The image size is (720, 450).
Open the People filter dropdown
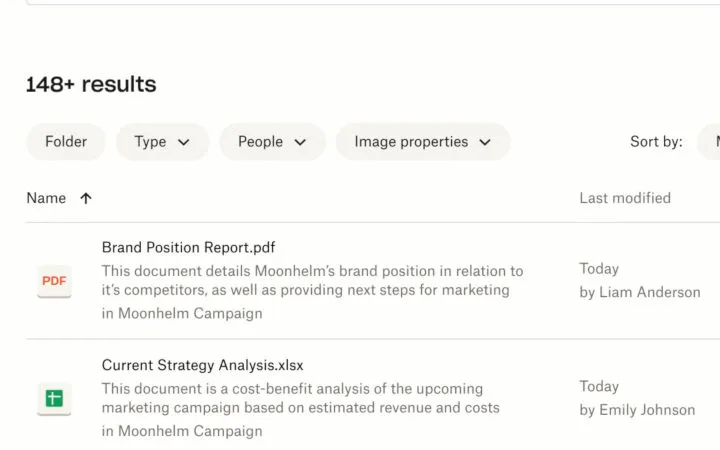tap(272, 142)
